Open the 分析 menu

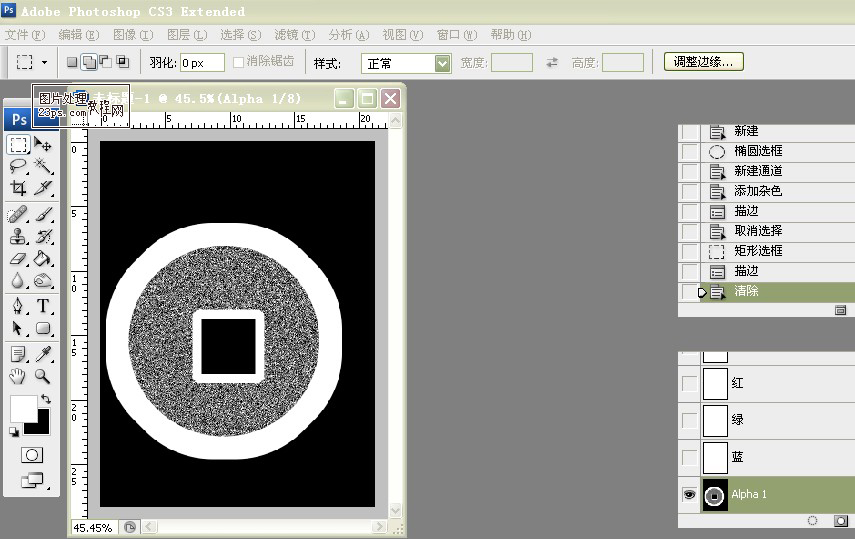[348, 35]
